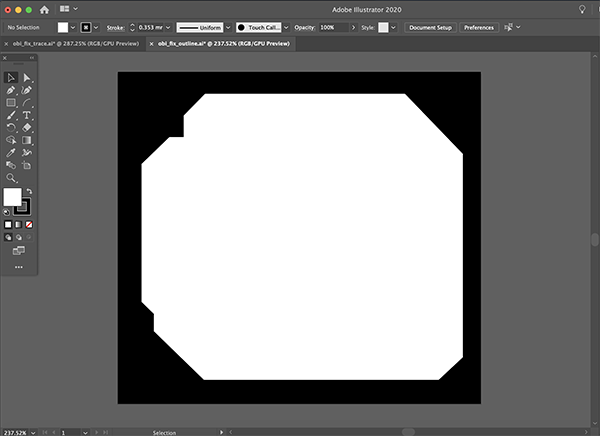Activate the Zoom tool

coord(11,178)
